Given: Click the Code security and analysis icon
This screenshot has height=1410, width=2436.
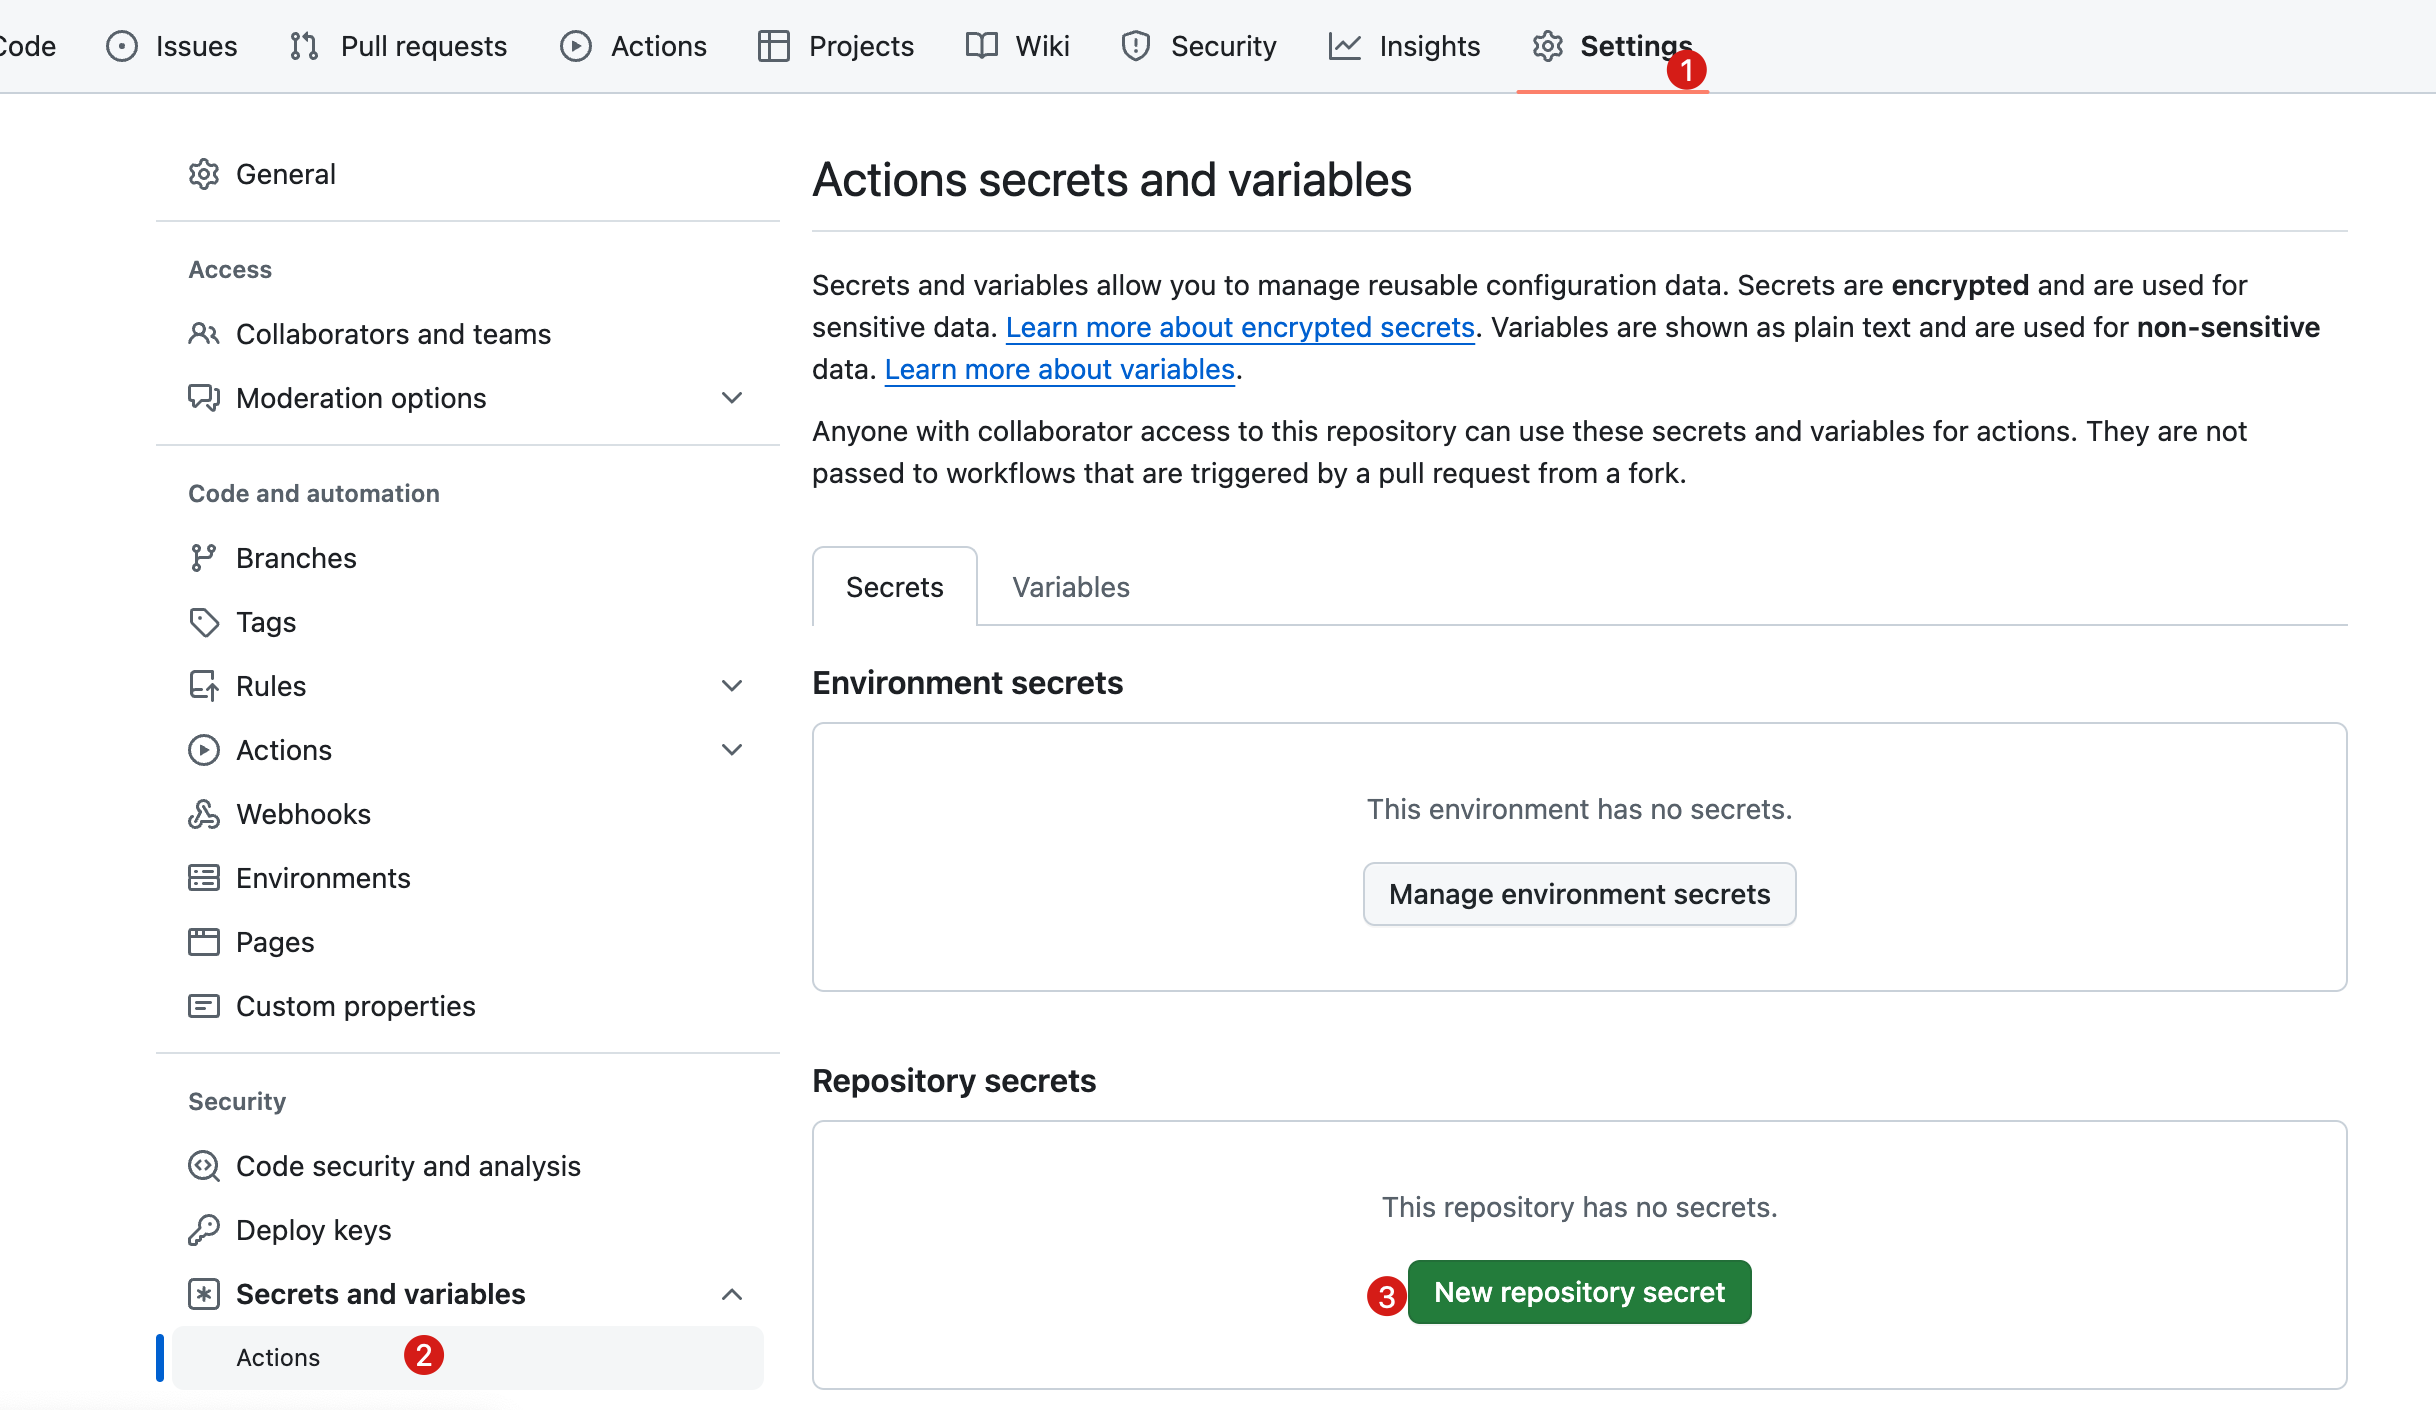Looking at the screenshot, I should point(204,1166).
